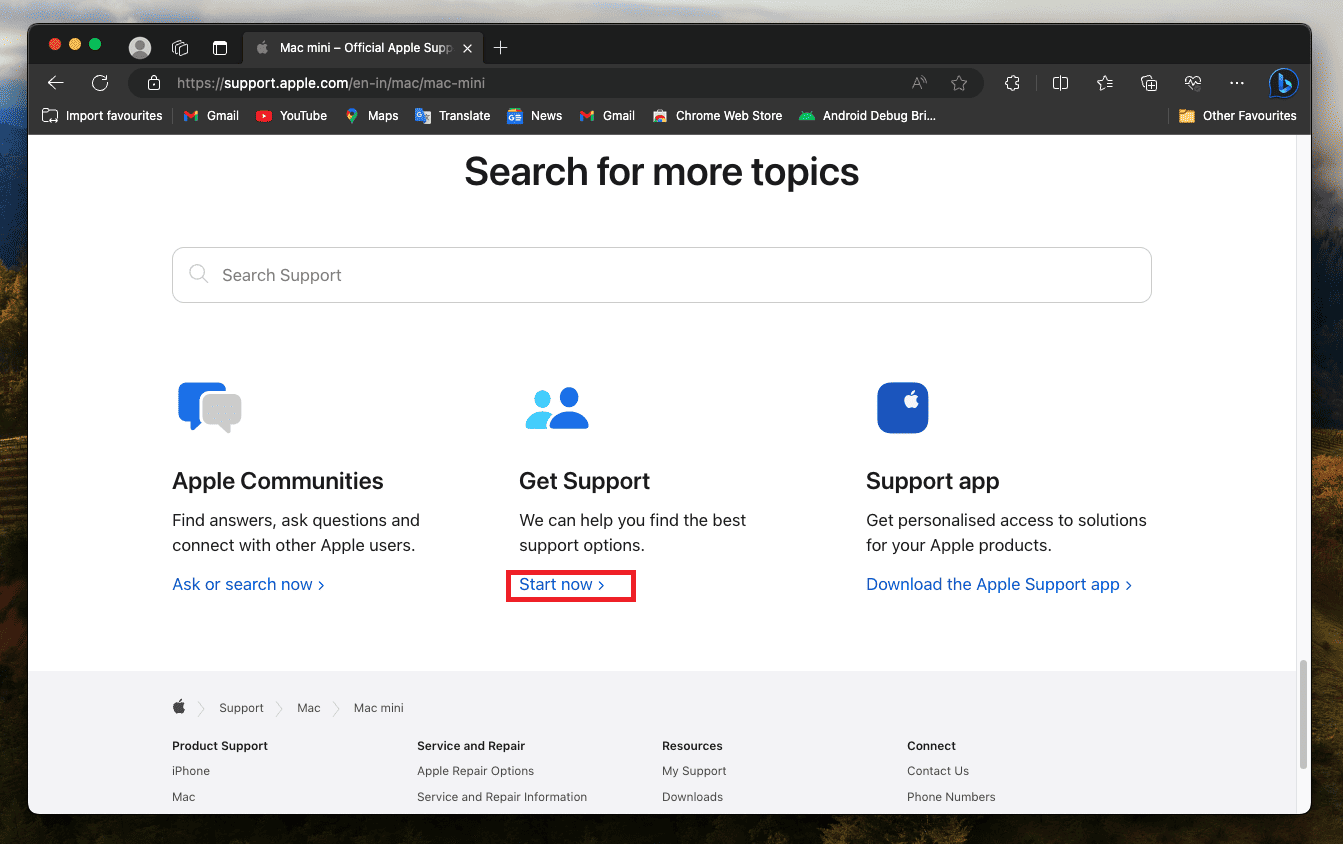Click the Search for more topics heading
This screenshot has width=1343, height=844.
click(662, 172)
